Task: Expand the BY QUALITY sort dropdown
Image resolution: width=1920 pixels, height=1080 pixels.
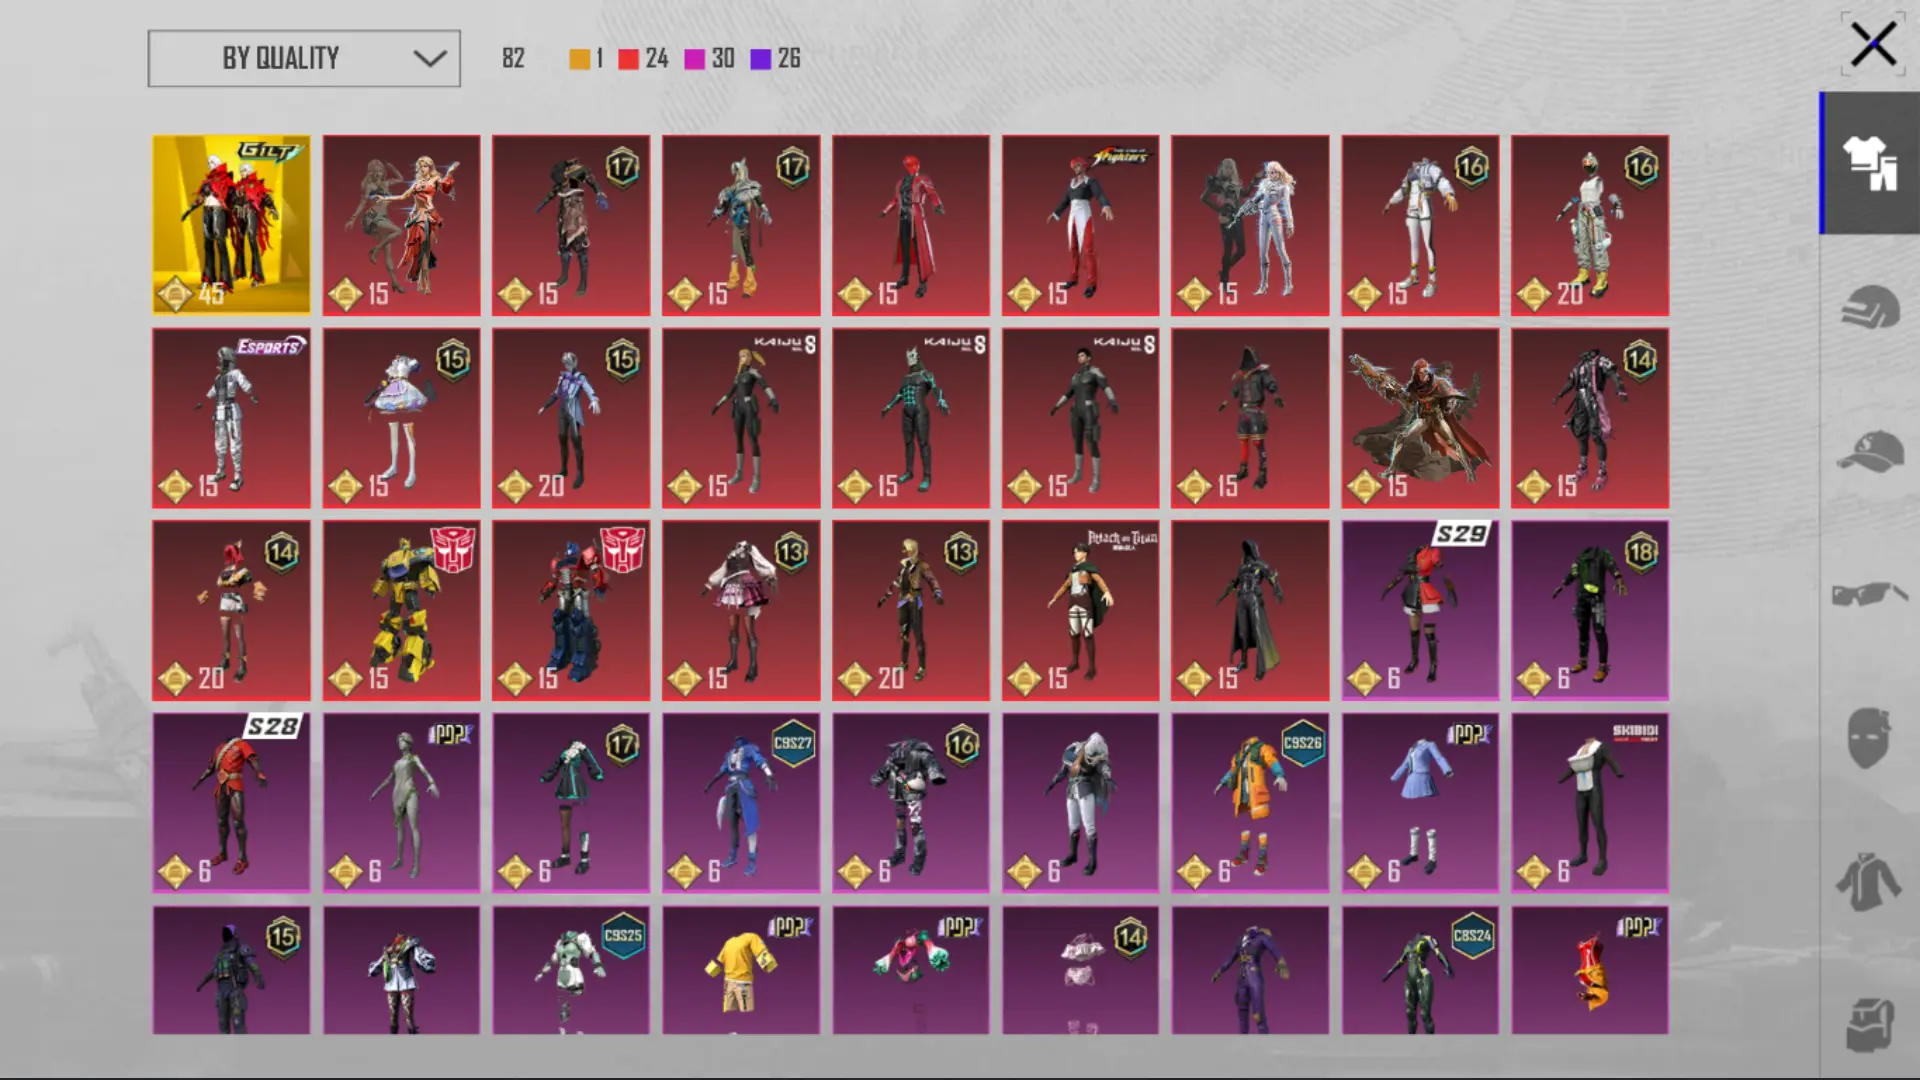Action: [x=304, y=58]
